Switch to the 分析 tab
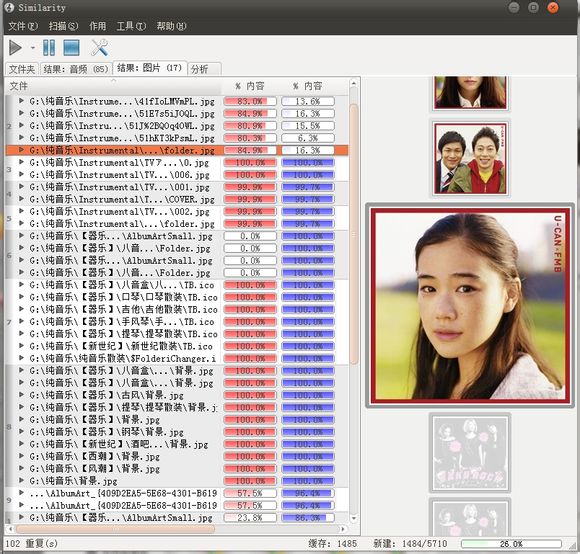The image size is (580, 554). (205, 69)
